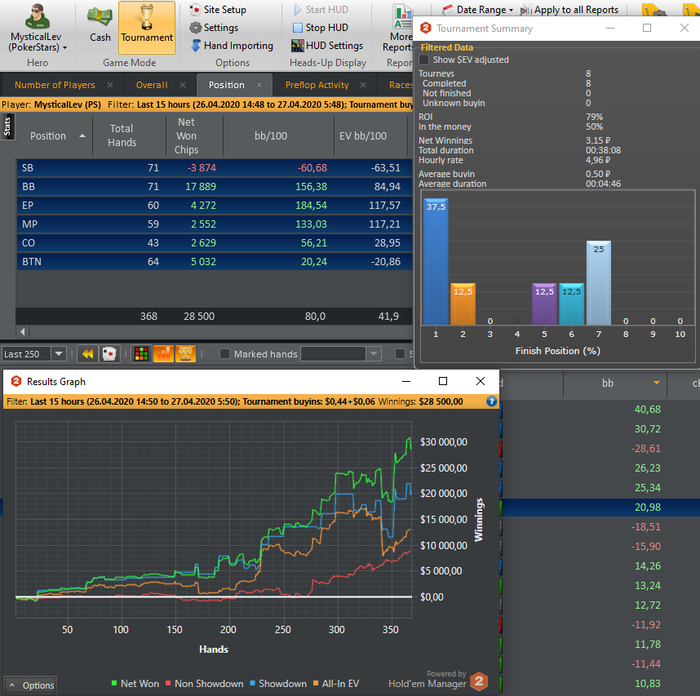
Task: Click the horizontal scrollbar left arrow
Action: (23, 331)
